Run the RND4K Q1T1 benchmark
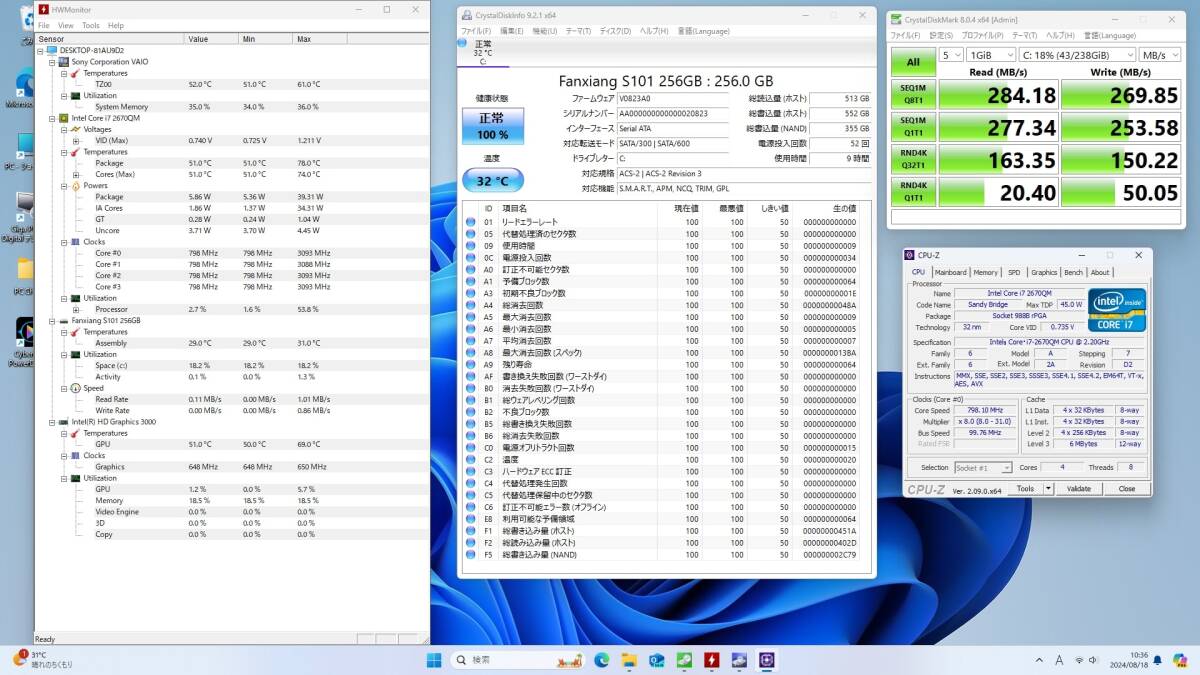This screenshot has width=1200, height=675. click(913, 192)
